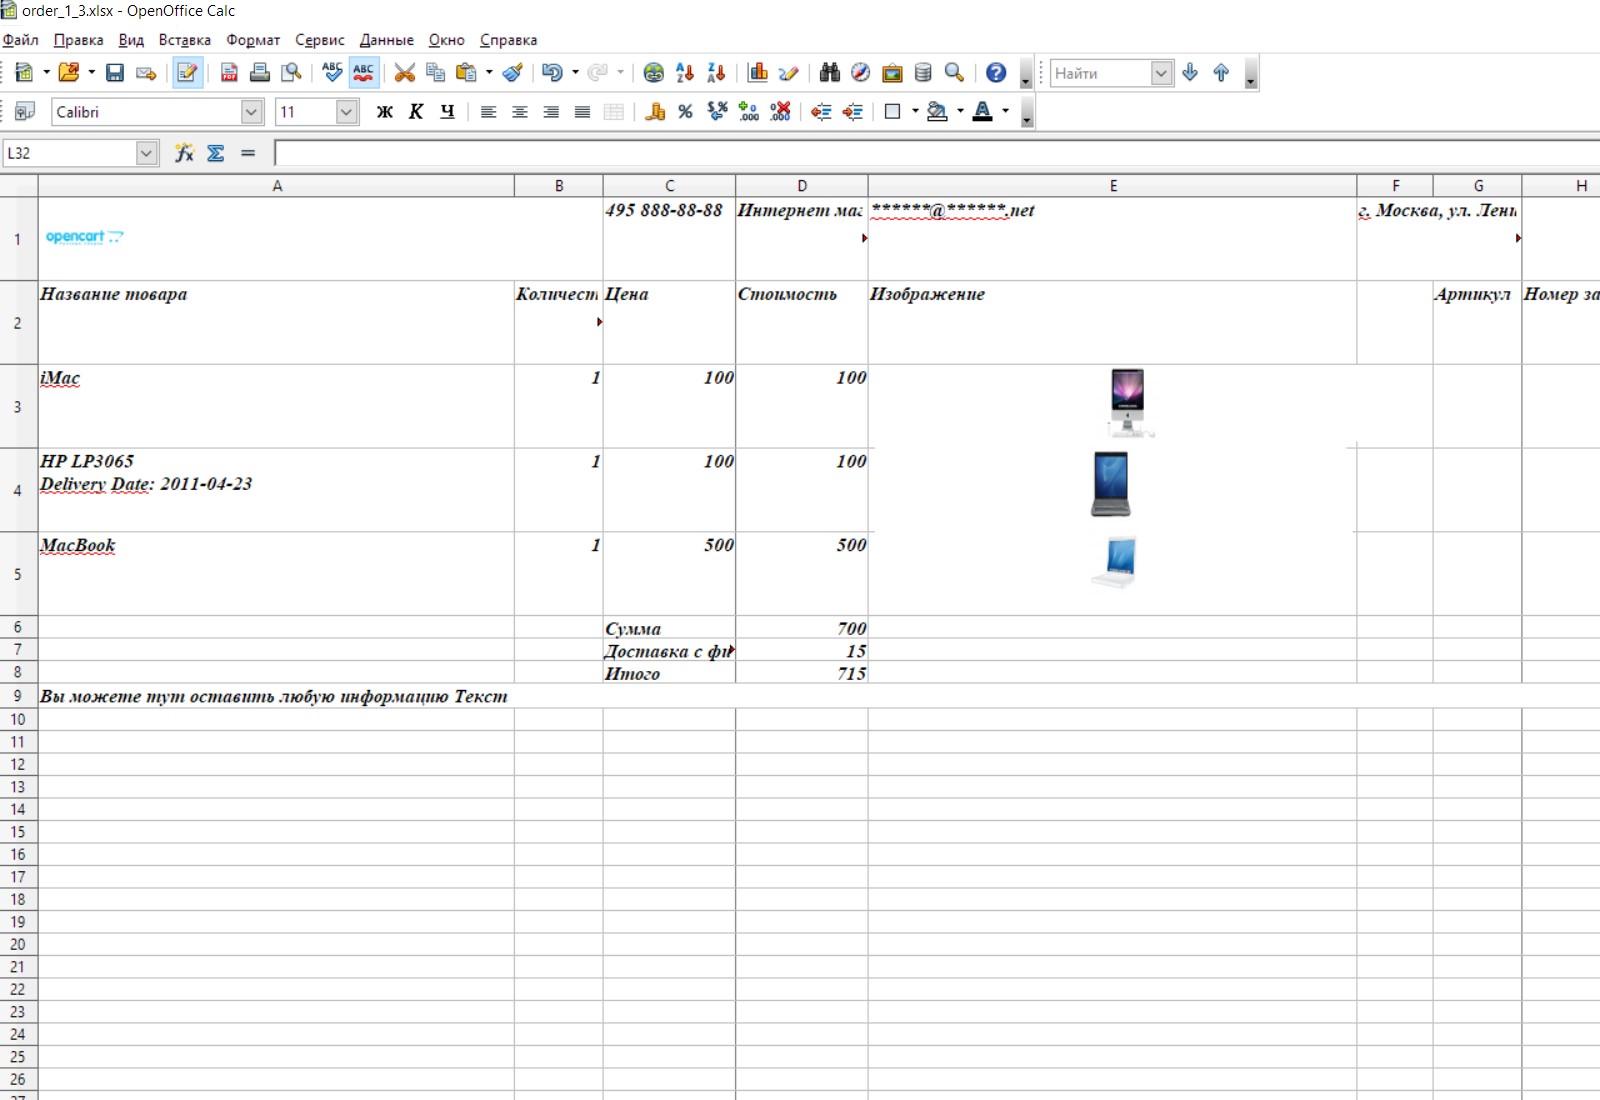Screen dimensions: 1600x1100
Task: Toggle Italic formatting (К)
Action: [x=416, y=112]
